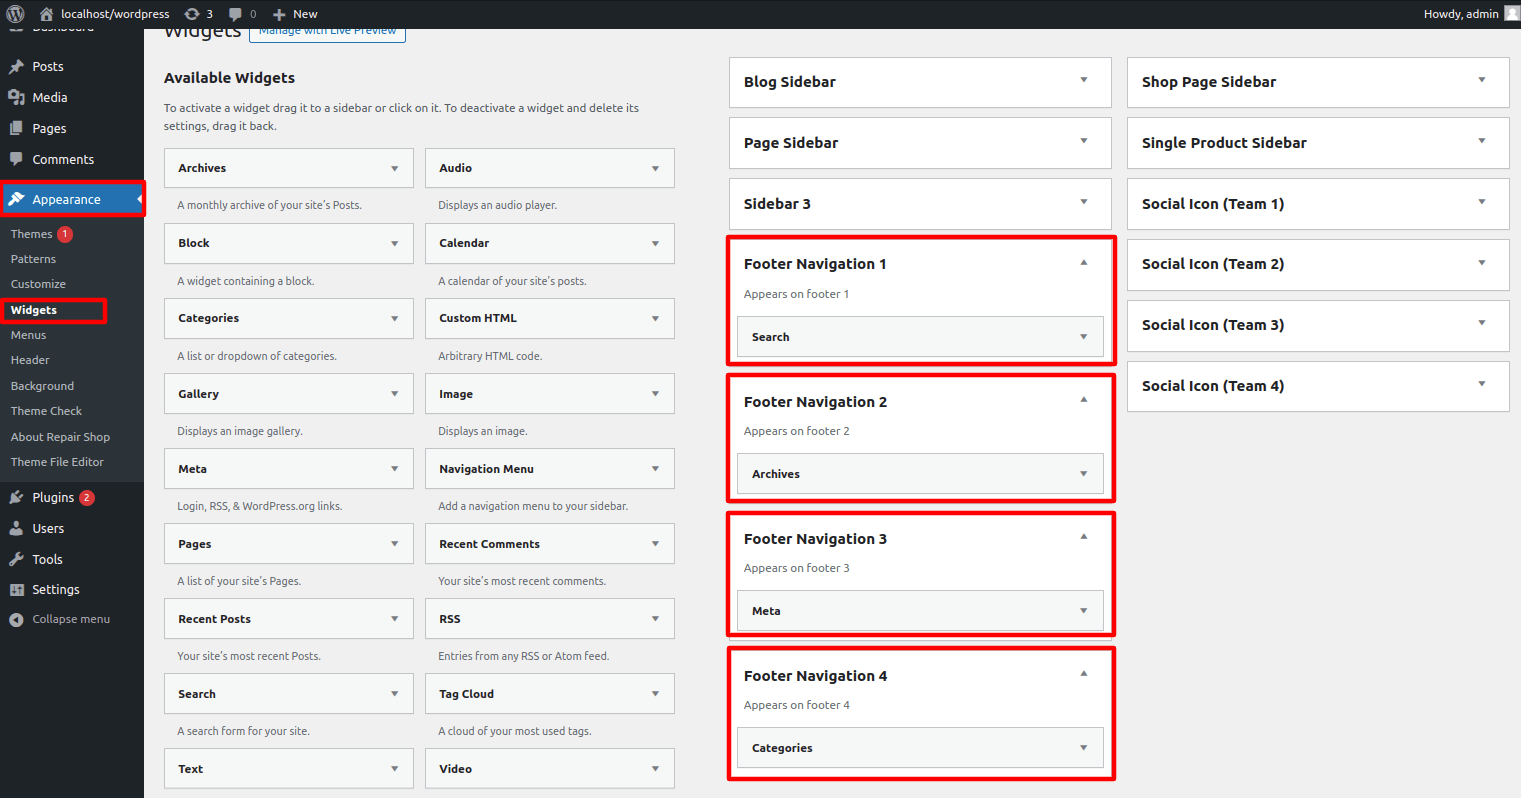The width and height of the screenshot is (1521, 798).
Task: Click the New content button in admin bar
Action: pyautogui.click(x=295, y=14)
